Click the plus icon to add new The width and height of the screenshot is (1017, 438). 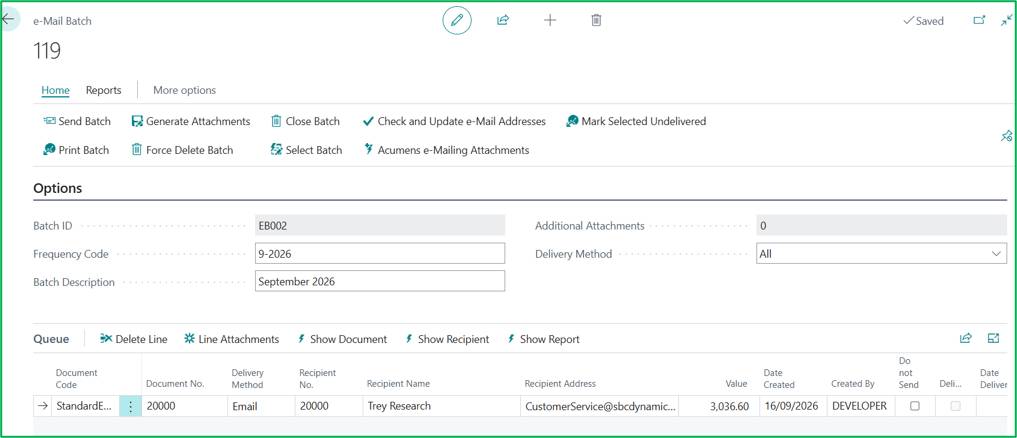click(x=550, y=20)
